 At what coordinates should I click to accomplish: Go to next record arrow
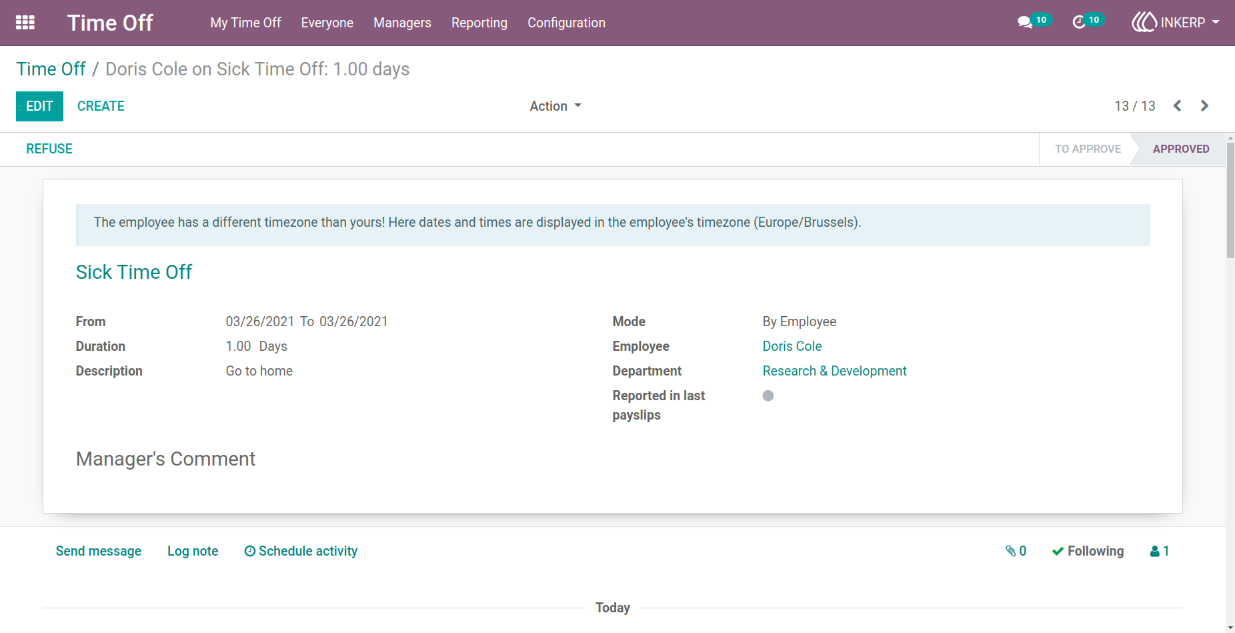pyautogui.click(x=1204, y=106)
